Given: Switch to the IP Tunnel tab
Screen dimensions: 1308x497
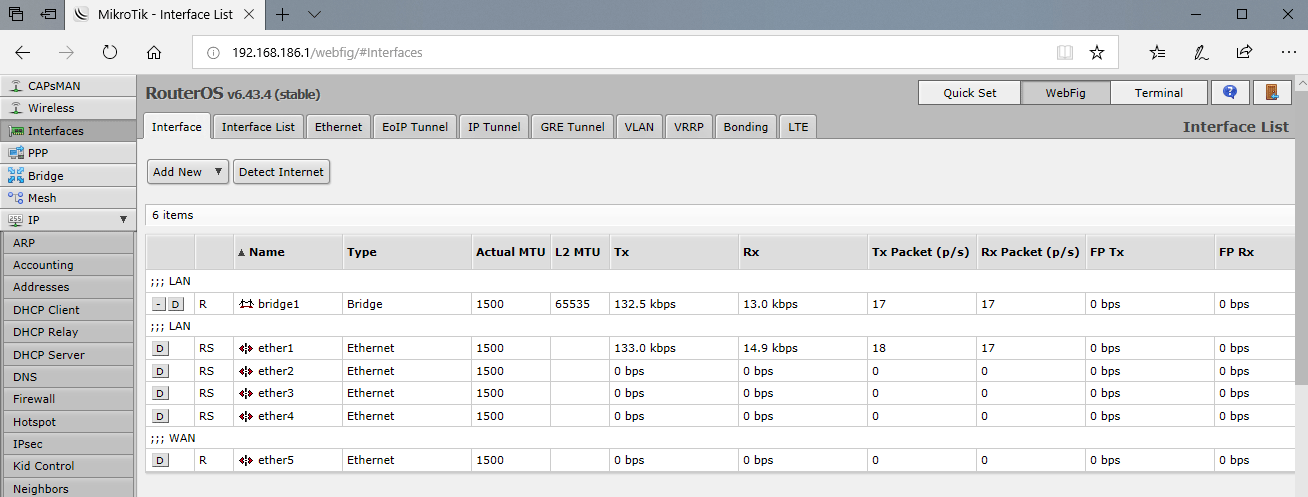Looking at the screenshot, I should pos(494,127).
